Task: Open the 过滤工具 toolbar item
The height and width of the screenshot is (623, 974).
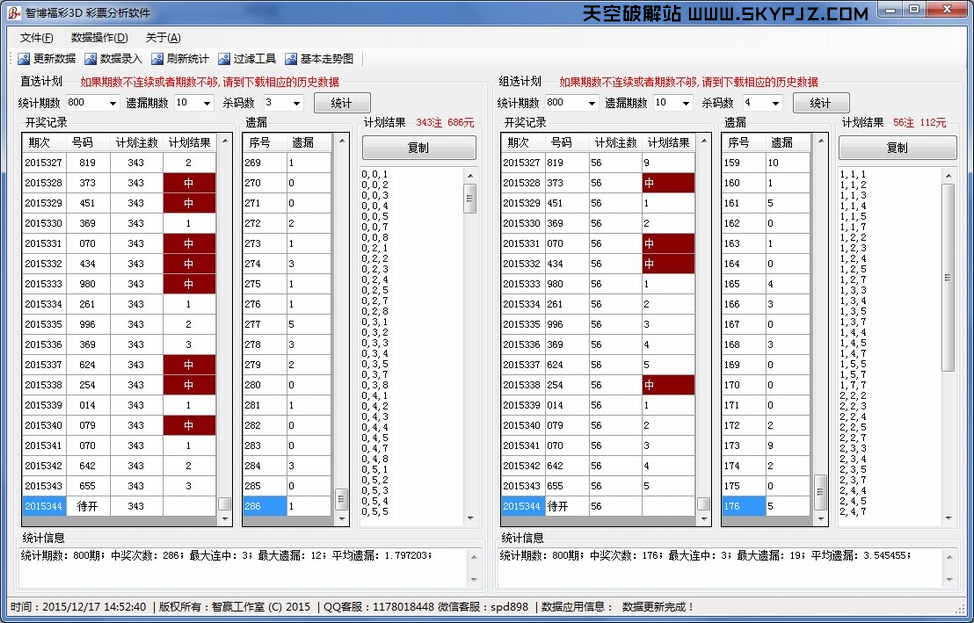Action: [225, 59]
